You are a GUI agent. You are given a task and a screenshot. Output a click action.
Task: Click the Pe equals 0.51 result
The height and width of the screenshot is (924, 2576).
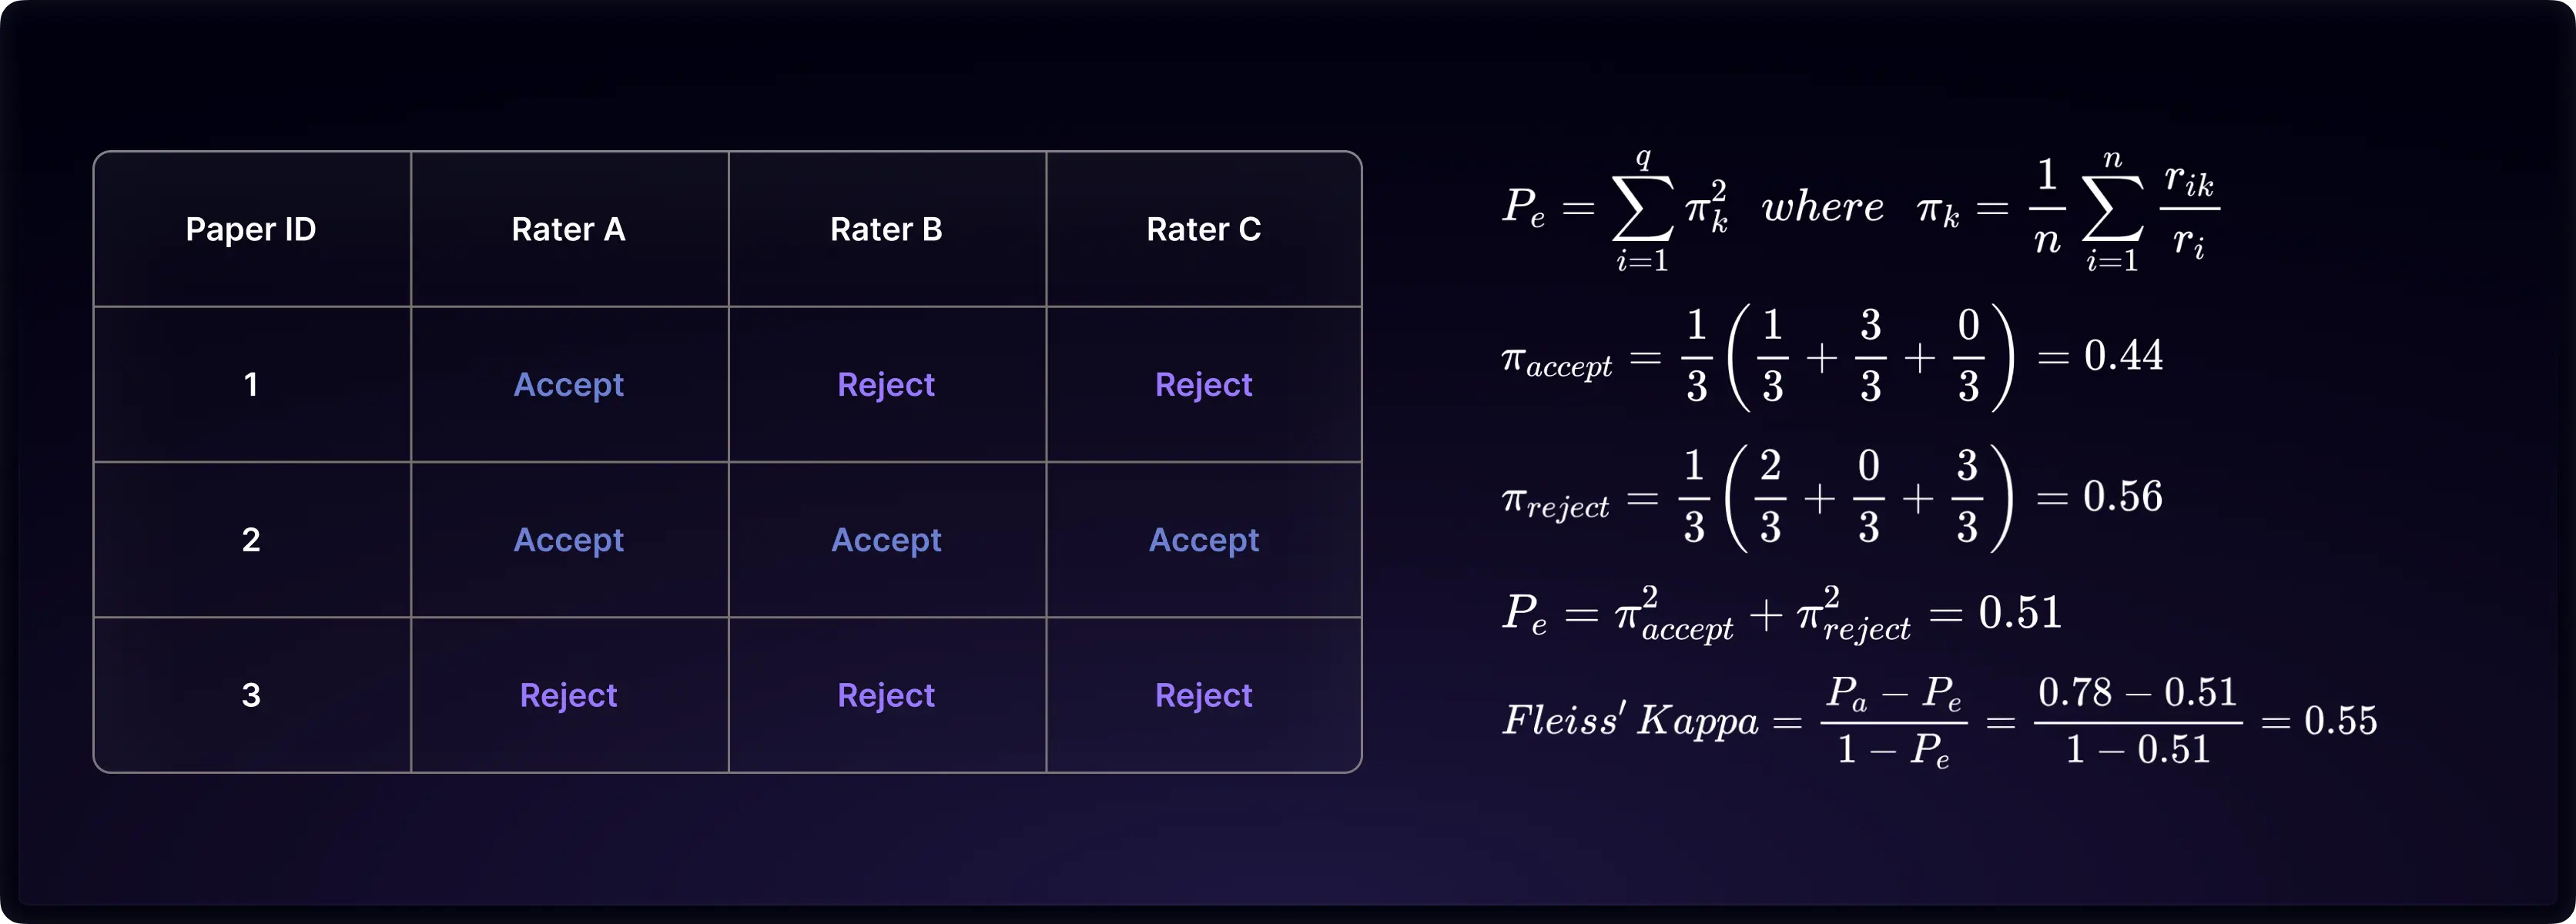pyautogui.click(x=2020, y=613)
